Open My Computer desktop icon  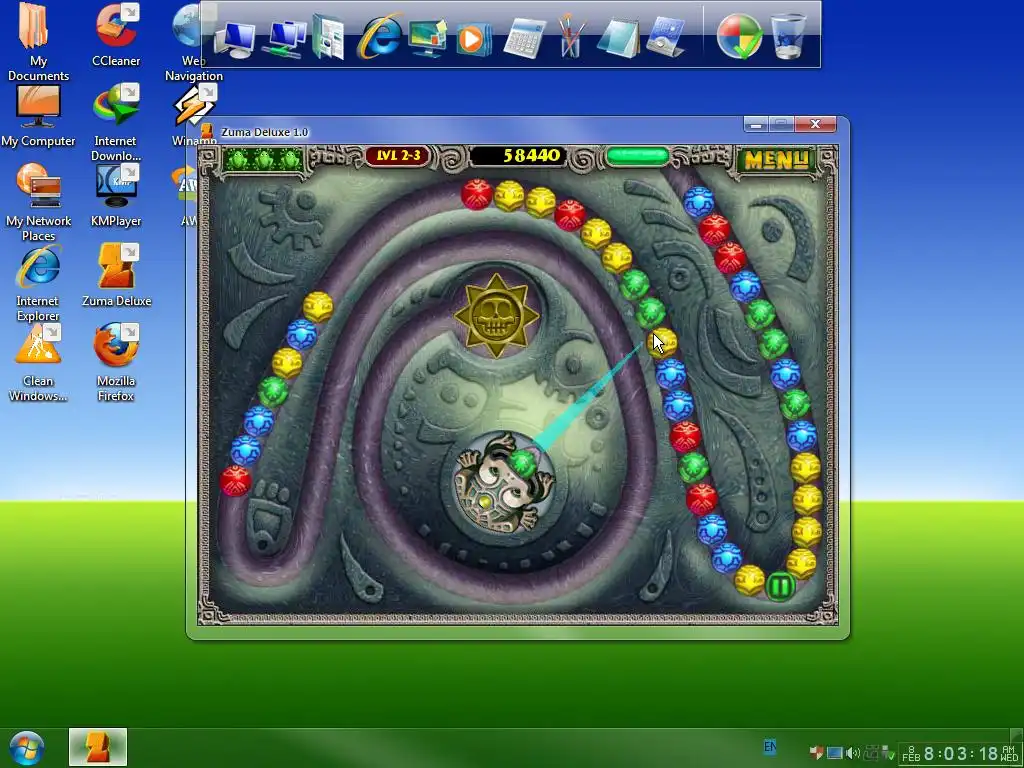(38, 116)
